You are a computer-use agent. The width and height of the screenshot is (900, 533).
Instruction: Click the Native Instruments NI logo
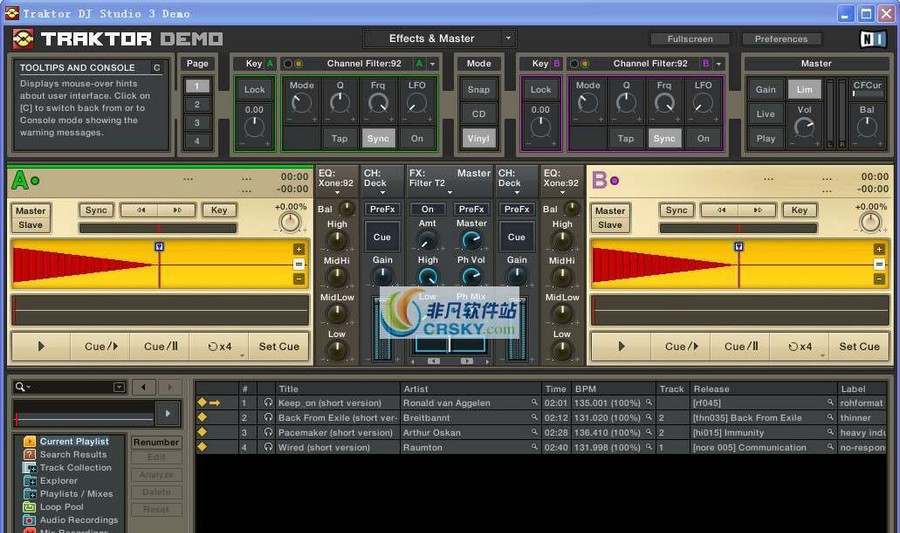[x=873, y=39]
